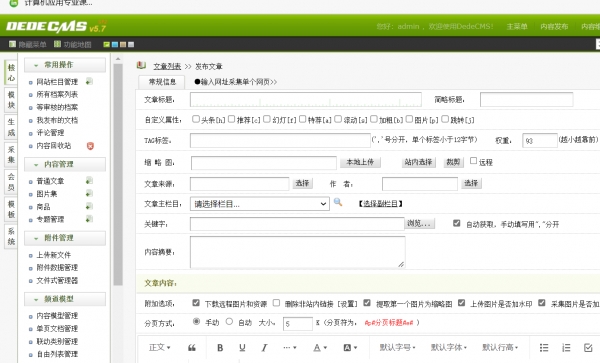Open the 默认字号 font size dropdown

coord(397,347)
